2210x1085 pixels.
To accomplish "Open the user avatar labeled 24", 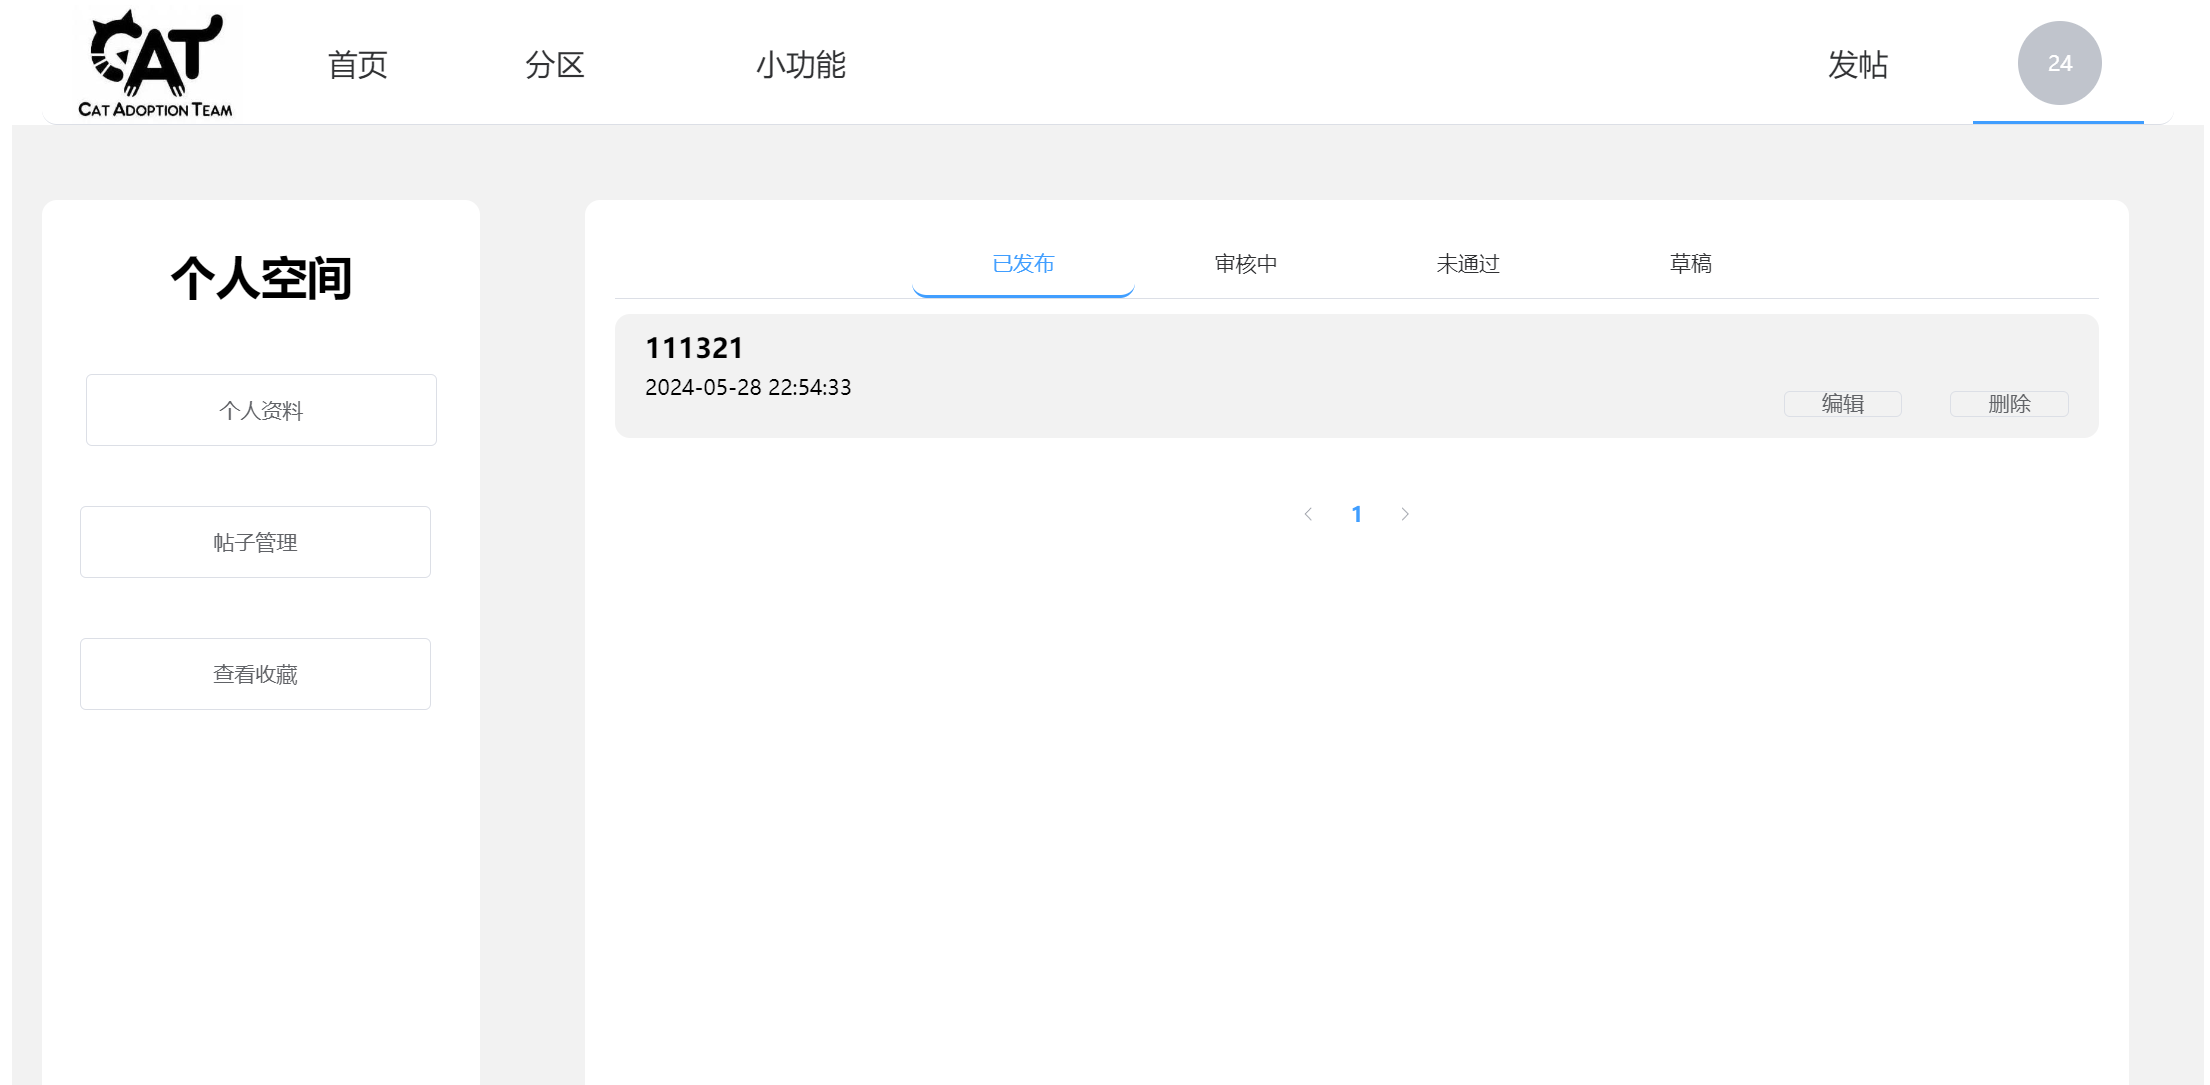I will tap(2059, 63).
